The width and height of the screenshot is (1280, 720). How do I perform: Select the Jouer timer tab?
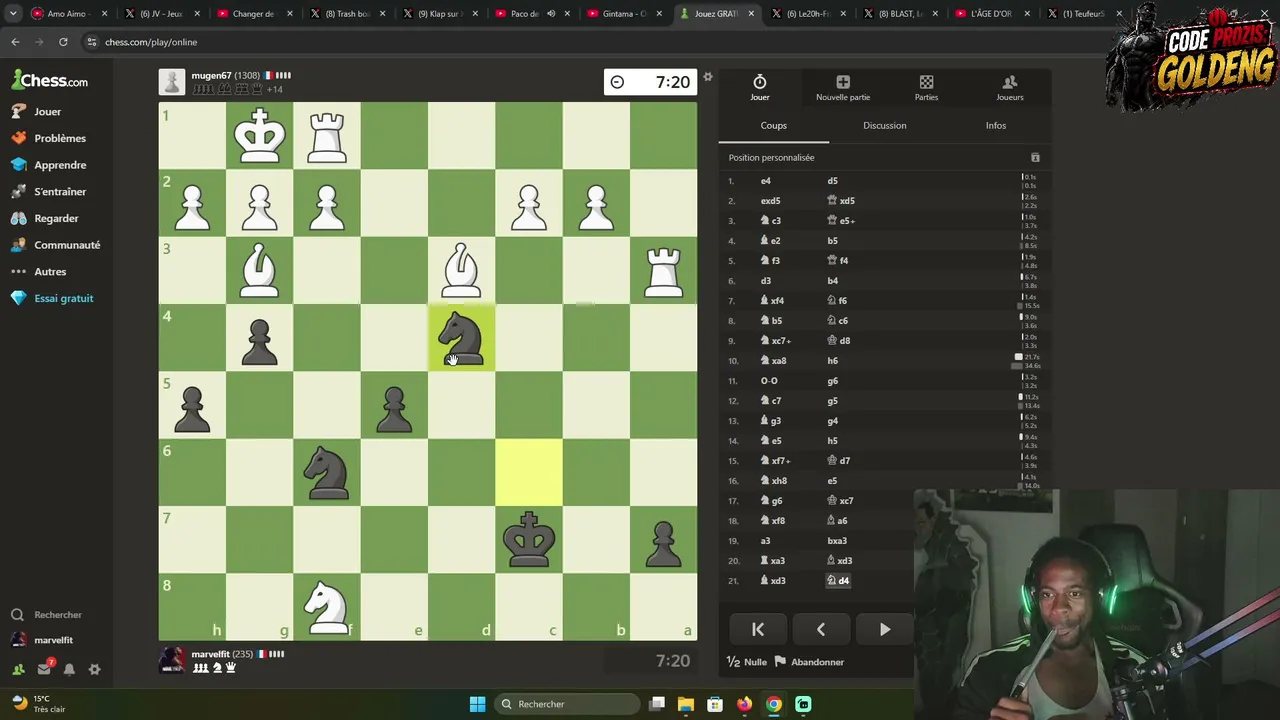[760, 88]
